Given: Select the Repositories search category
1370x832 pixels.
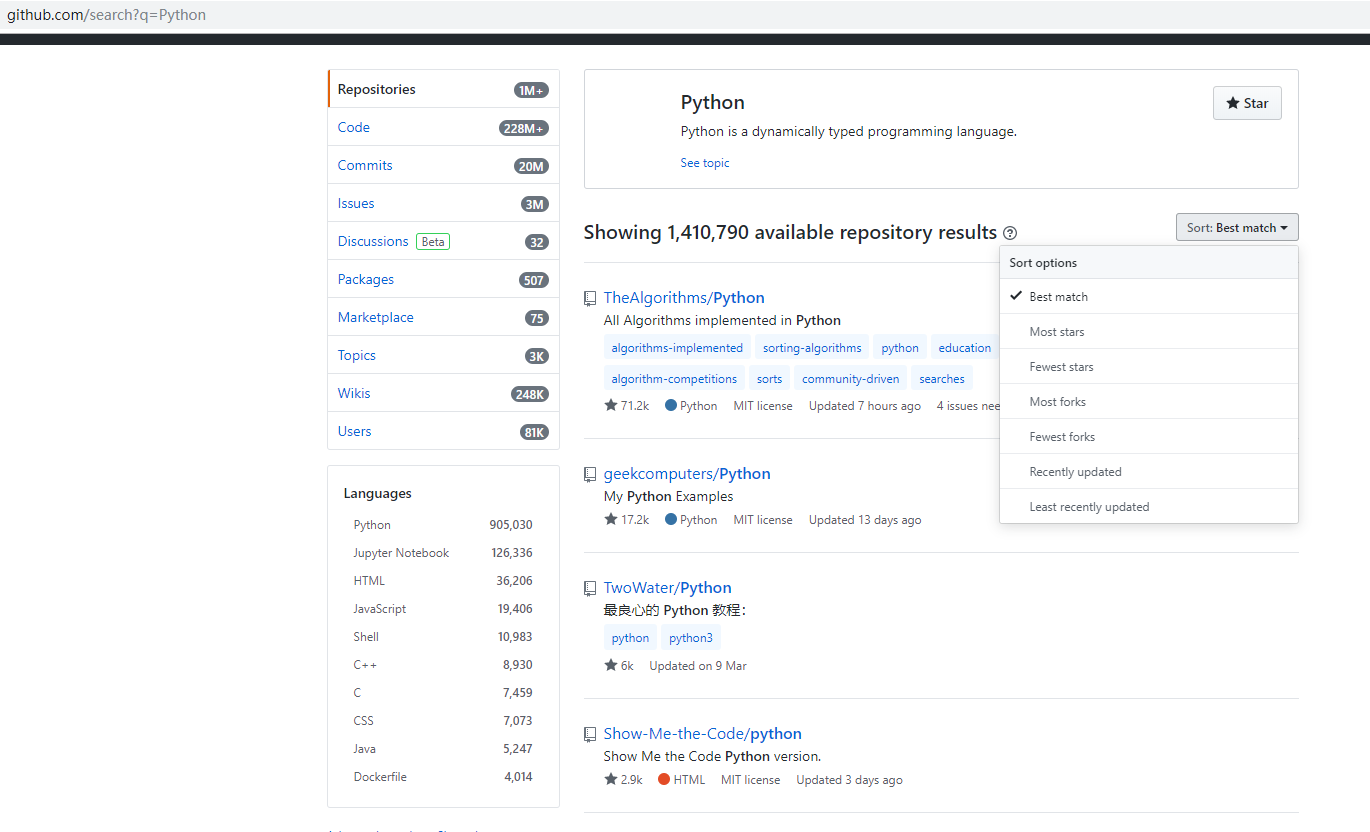Looking at the screenshot, I should point(443,89).
